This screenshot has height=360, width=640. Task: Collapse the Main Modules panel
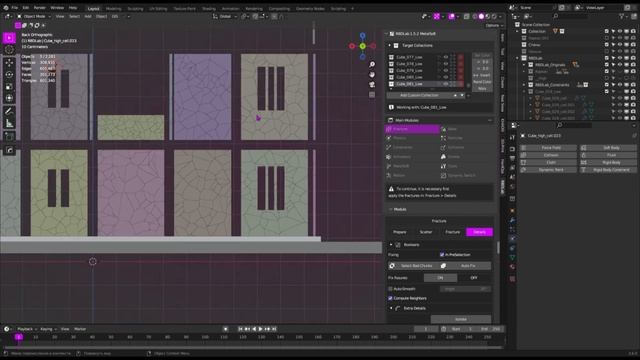tap(490, 120)
